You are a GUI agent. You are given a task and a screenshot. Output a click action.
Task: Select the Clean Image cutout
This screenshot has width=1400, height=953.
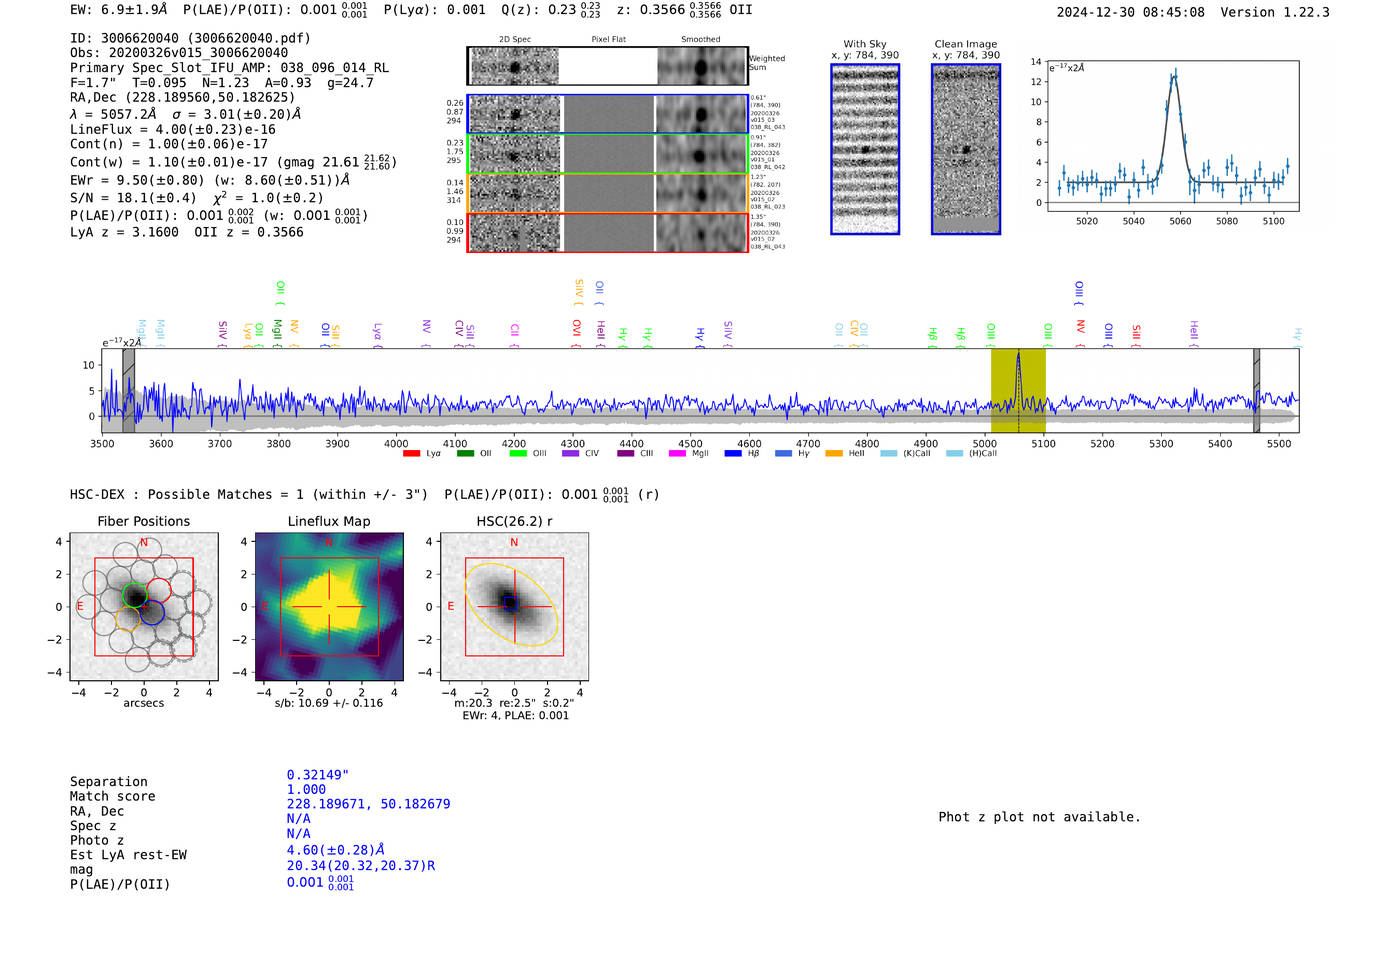click(x=966, y=149)
